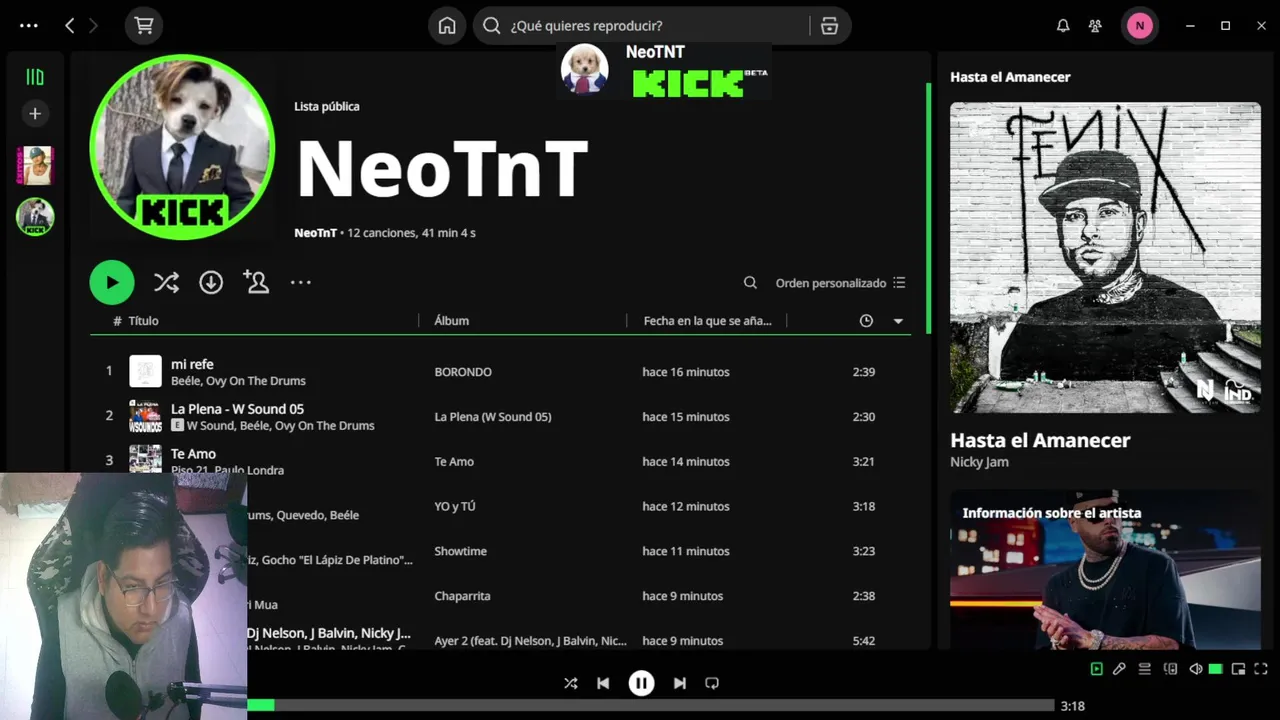The height and width of the screenshot is (720, 1280).
Task: Click 'mi refe' album art thumbnail
Action: (x=145, y=371)
